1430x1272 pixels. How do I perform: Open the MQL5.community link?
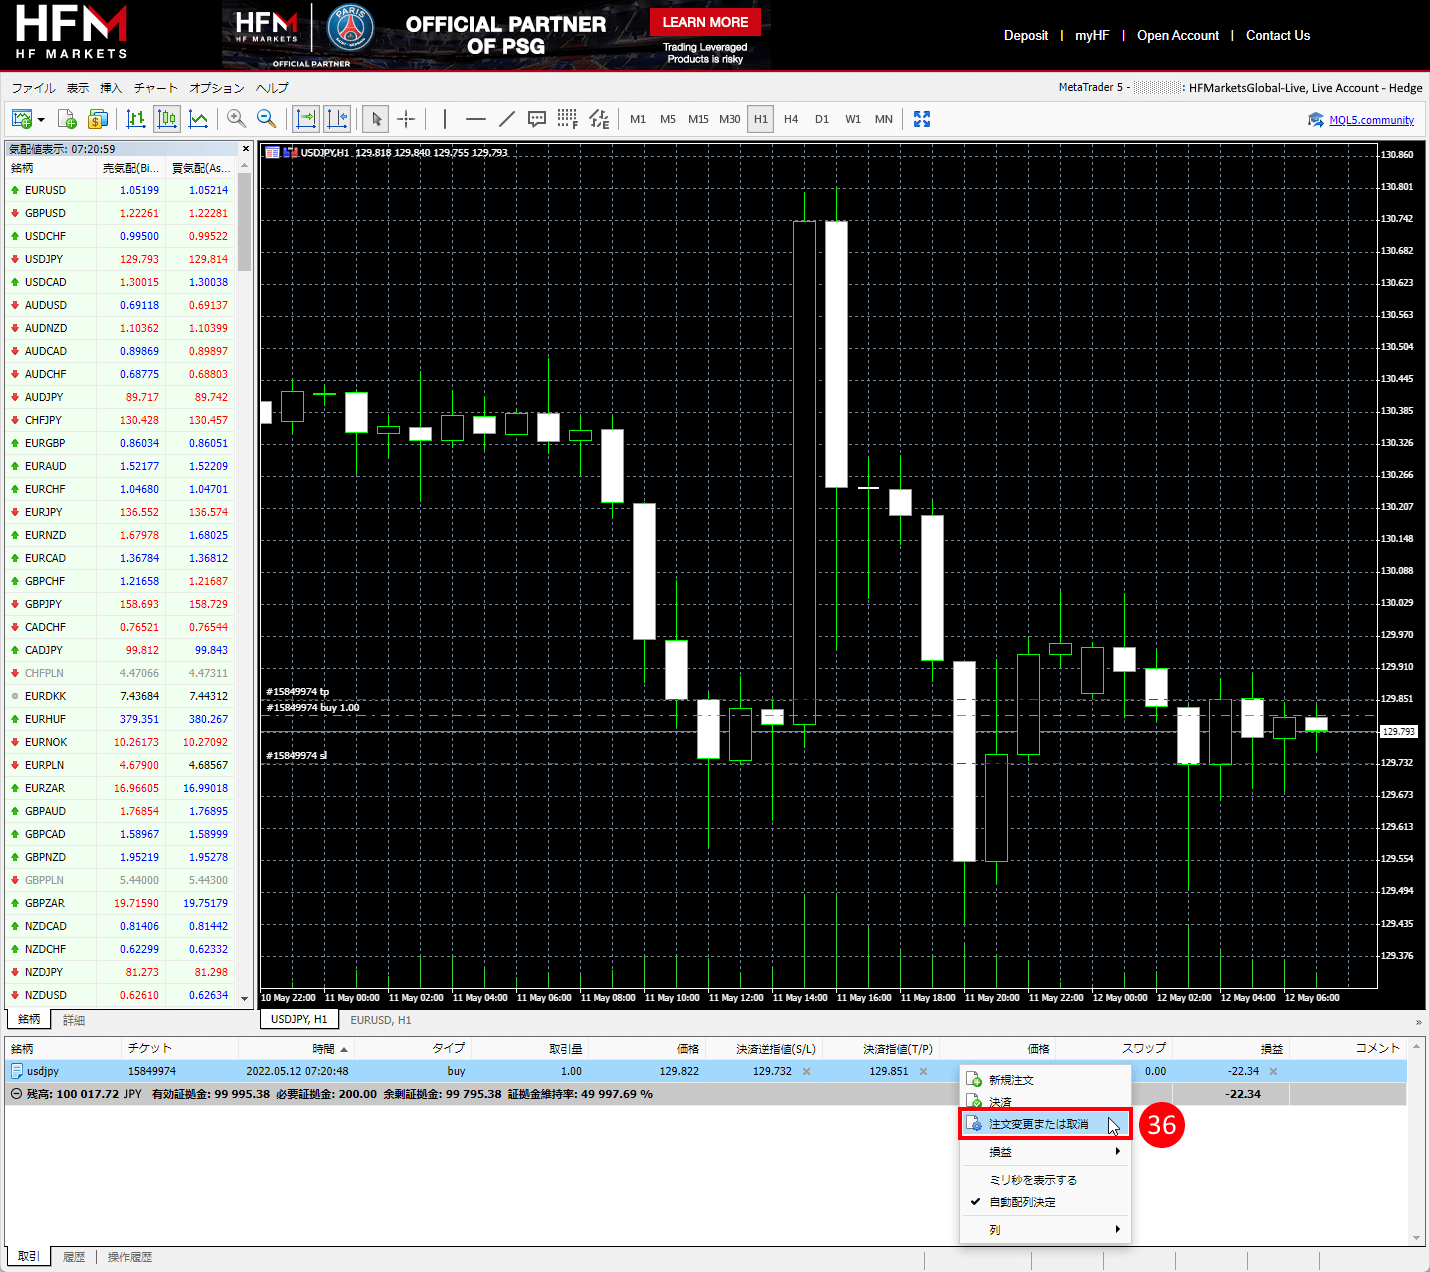(1371, 120)
